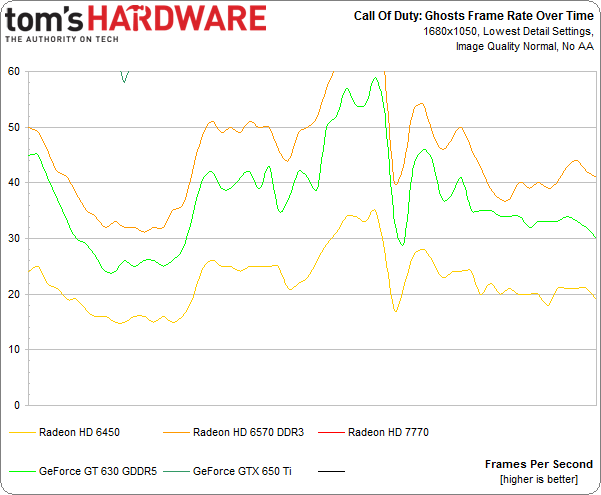Click 'The Authority on Tech' tagline
This screenshot has height=495, width=601.
[62, 39]
